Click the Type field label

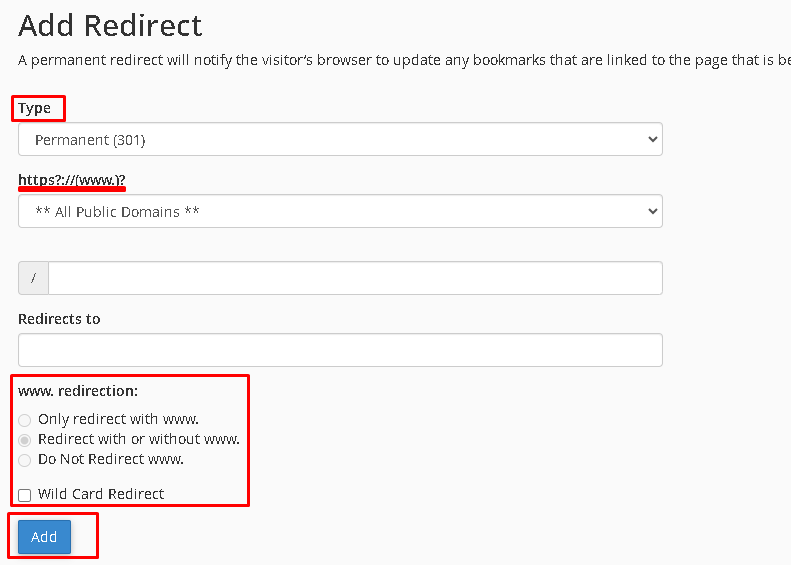34,108
